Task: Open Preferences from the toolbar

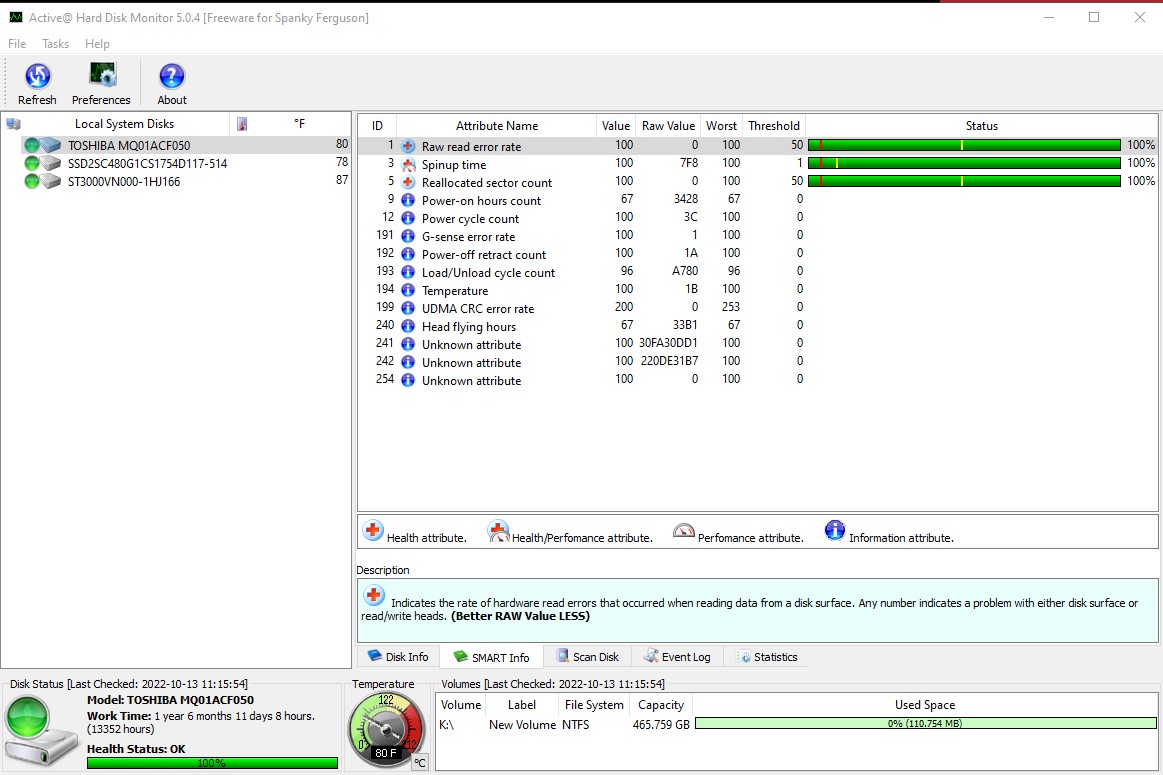Action: (x=101, y=77)
